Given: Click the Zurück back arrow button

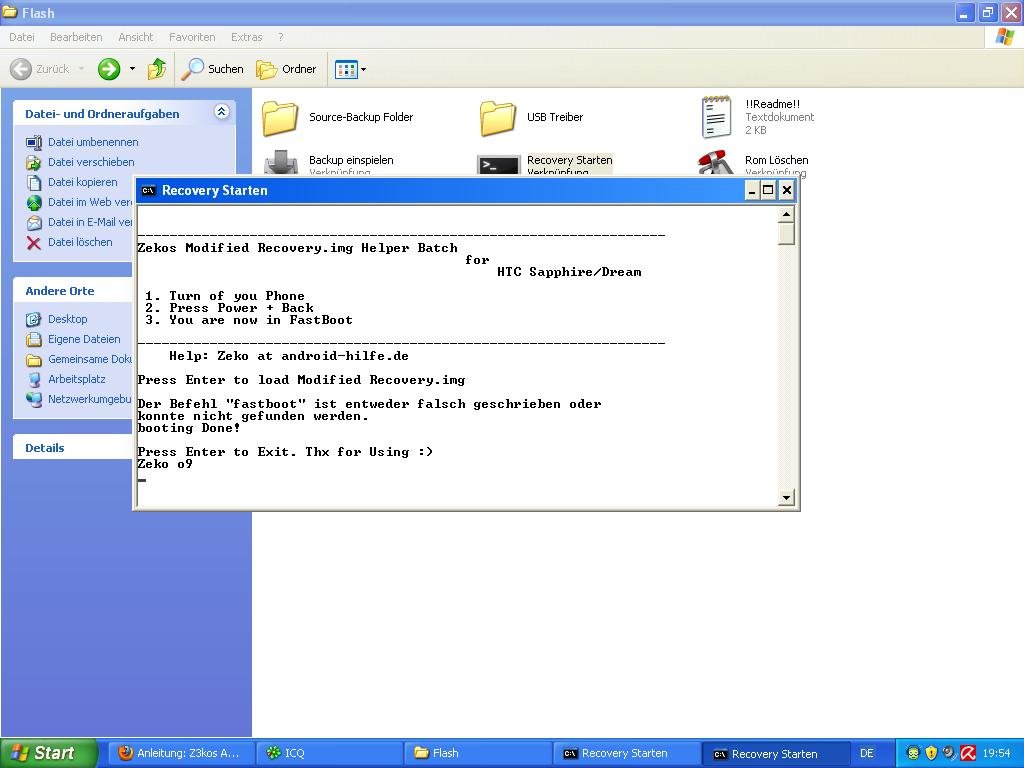Looking at the screenshot, I should coord(21,69).
